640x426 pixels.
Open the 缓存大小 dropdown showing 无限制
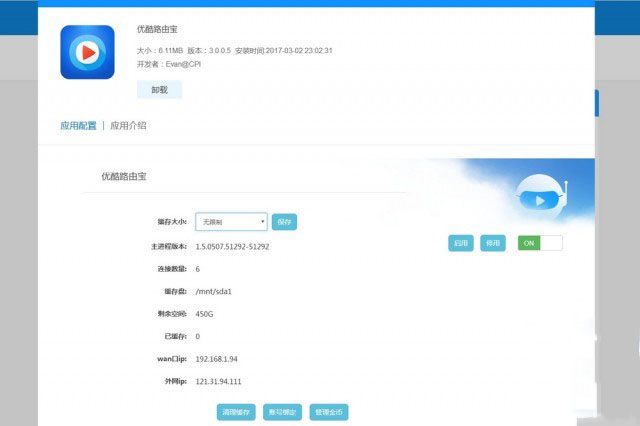pyautogui.click(x=231, y=222)
